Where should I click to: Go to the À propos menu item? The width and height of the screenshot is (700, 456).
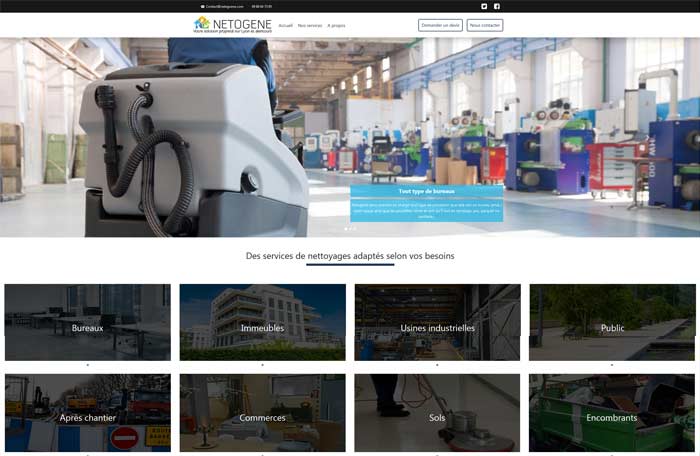pyautogui.click(x=336, y=25)
